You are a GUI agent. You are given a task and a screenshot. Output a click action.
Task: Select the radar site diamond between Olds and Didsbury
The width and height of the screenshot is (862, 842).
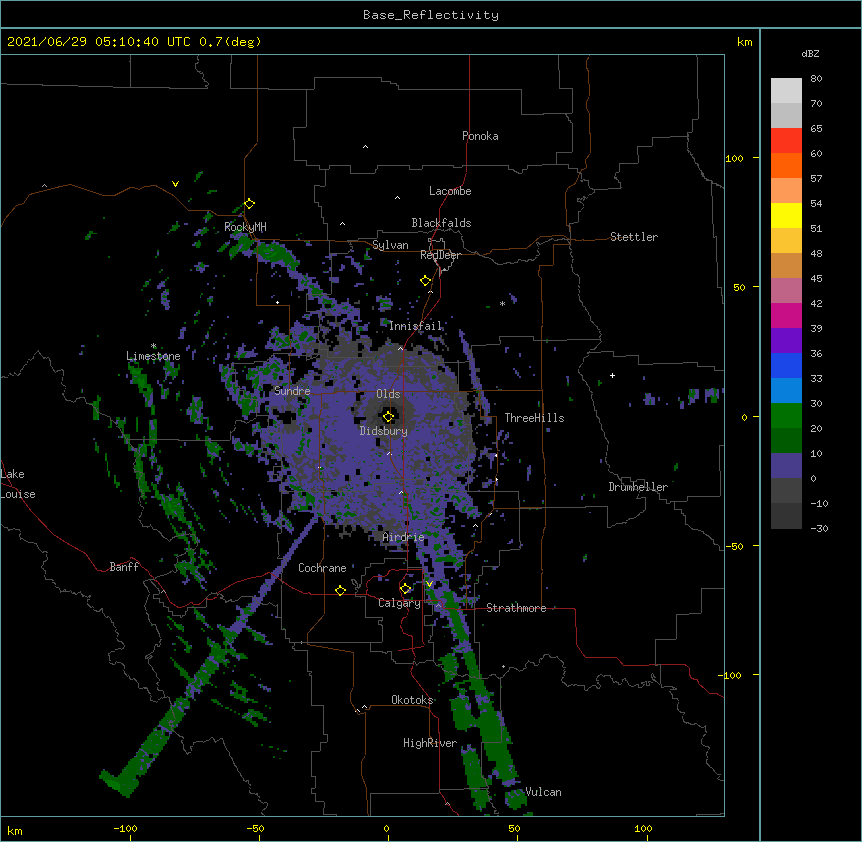tap(388, 416)
